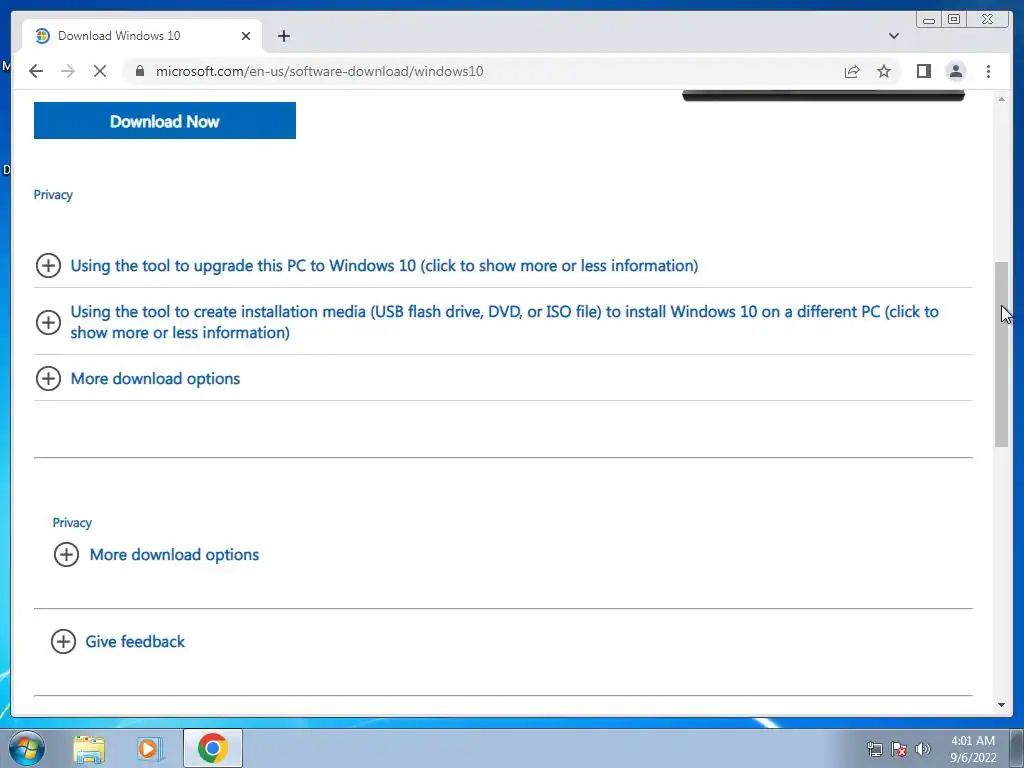Open 'Using the tool to upgrade this PC' link
This screenshot has width=1024, height=768.
point(384,266)
